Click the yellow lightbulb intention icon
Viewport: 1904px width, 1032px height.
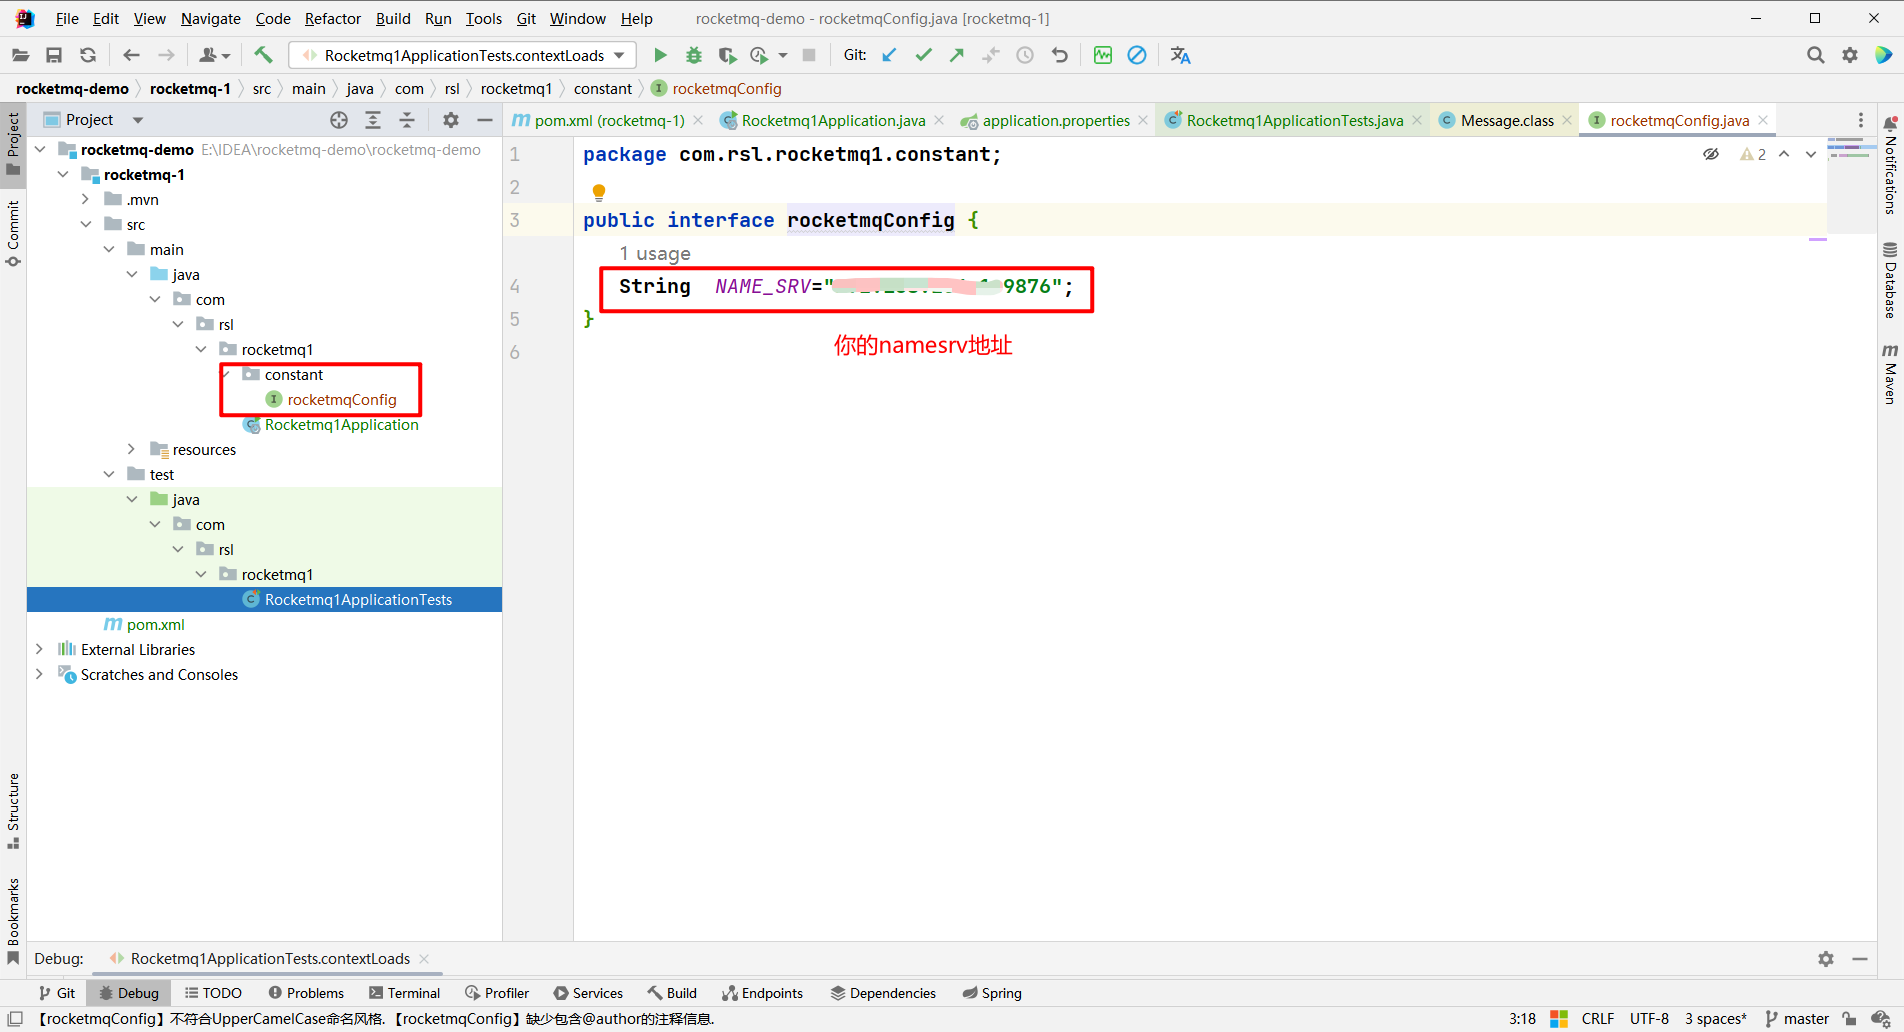[x=599, y=192]
